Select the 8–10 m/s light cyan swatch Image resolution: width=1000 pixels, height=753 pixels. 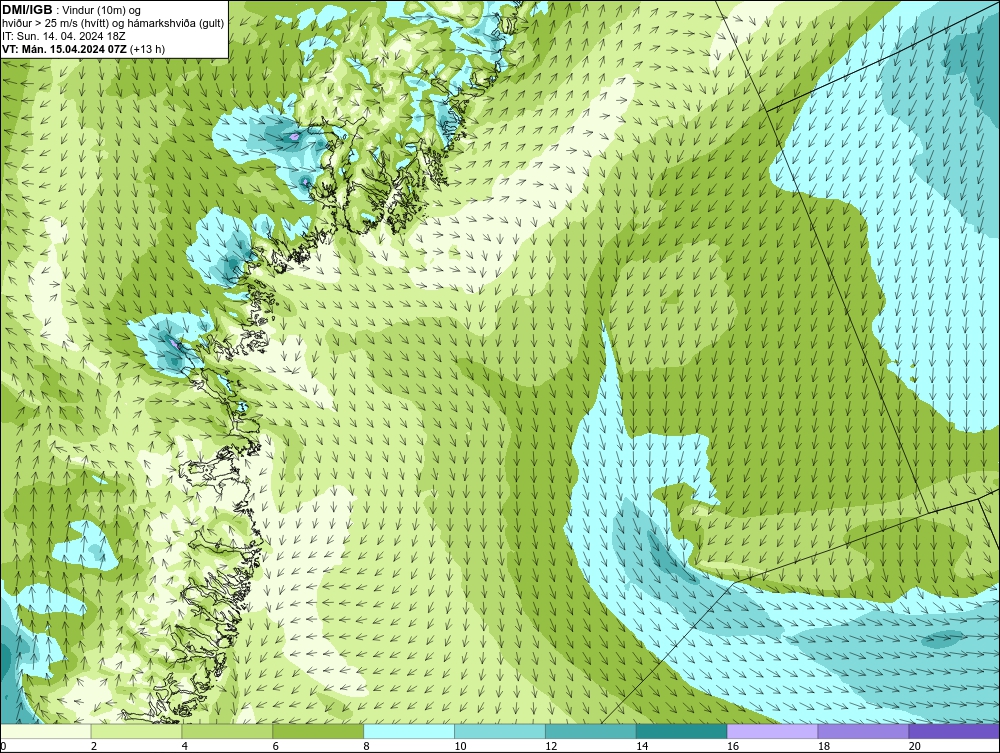(x=409, y=731)
